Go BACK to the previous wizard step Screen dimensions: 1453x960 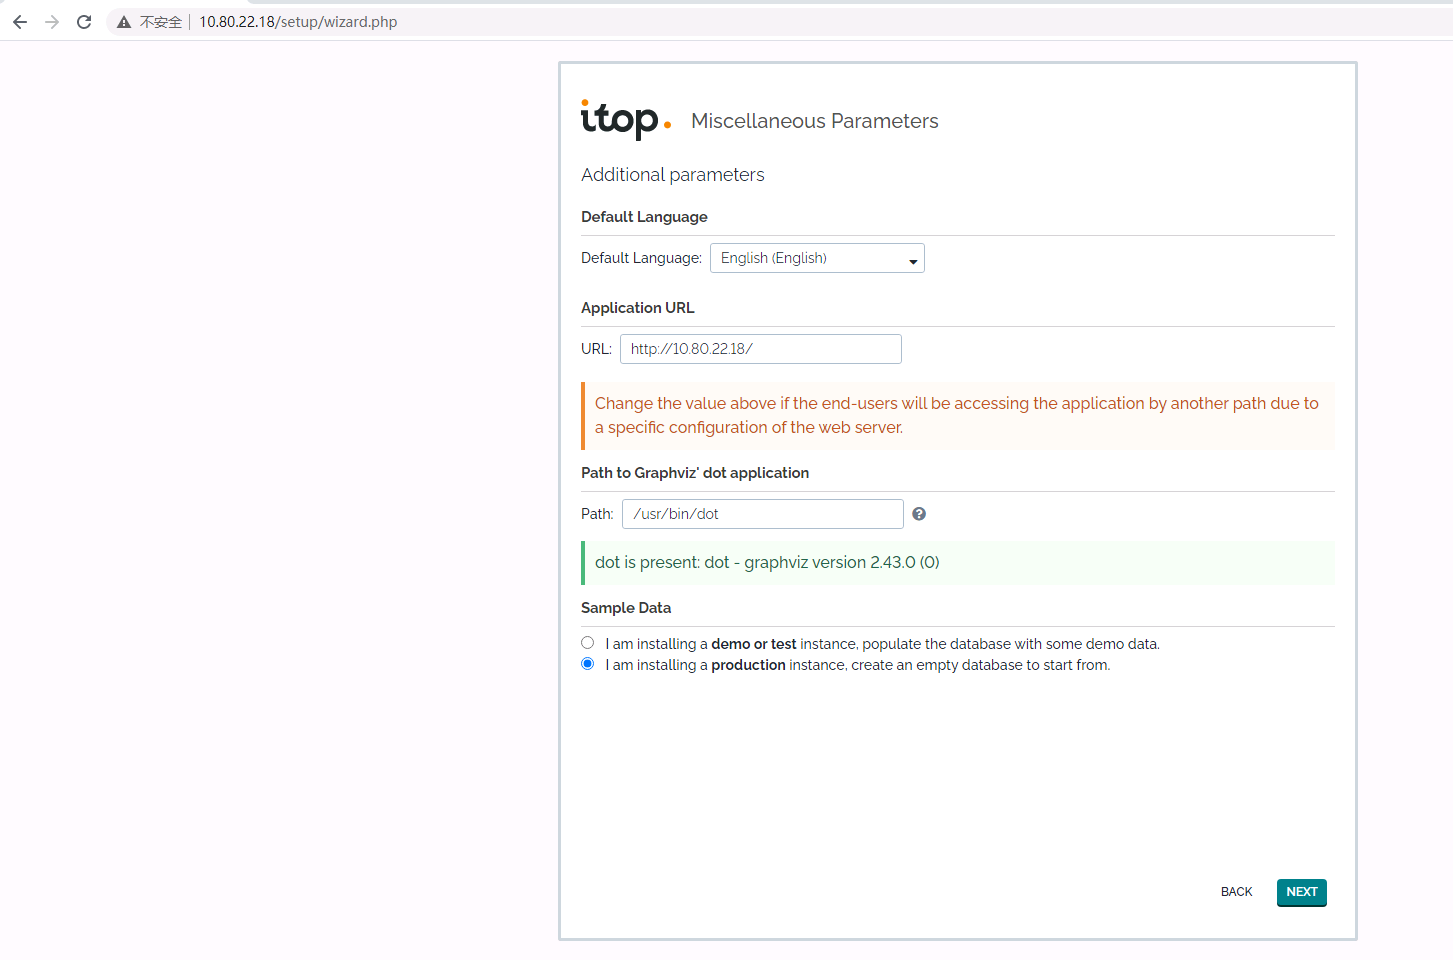[1236, 892]
